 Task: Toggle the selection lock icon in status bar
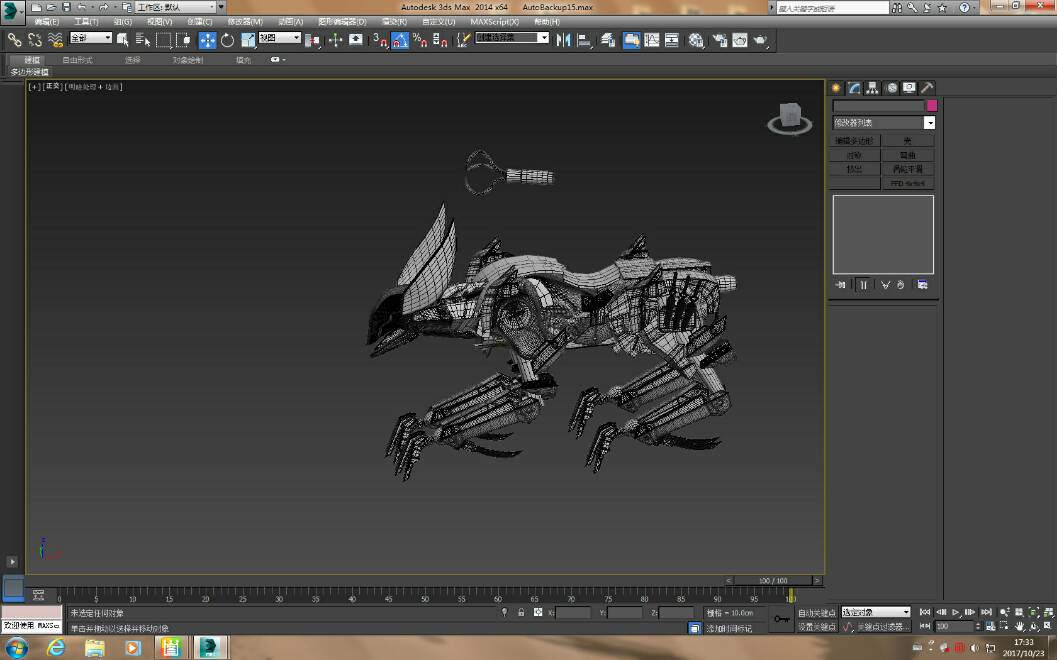521,612
